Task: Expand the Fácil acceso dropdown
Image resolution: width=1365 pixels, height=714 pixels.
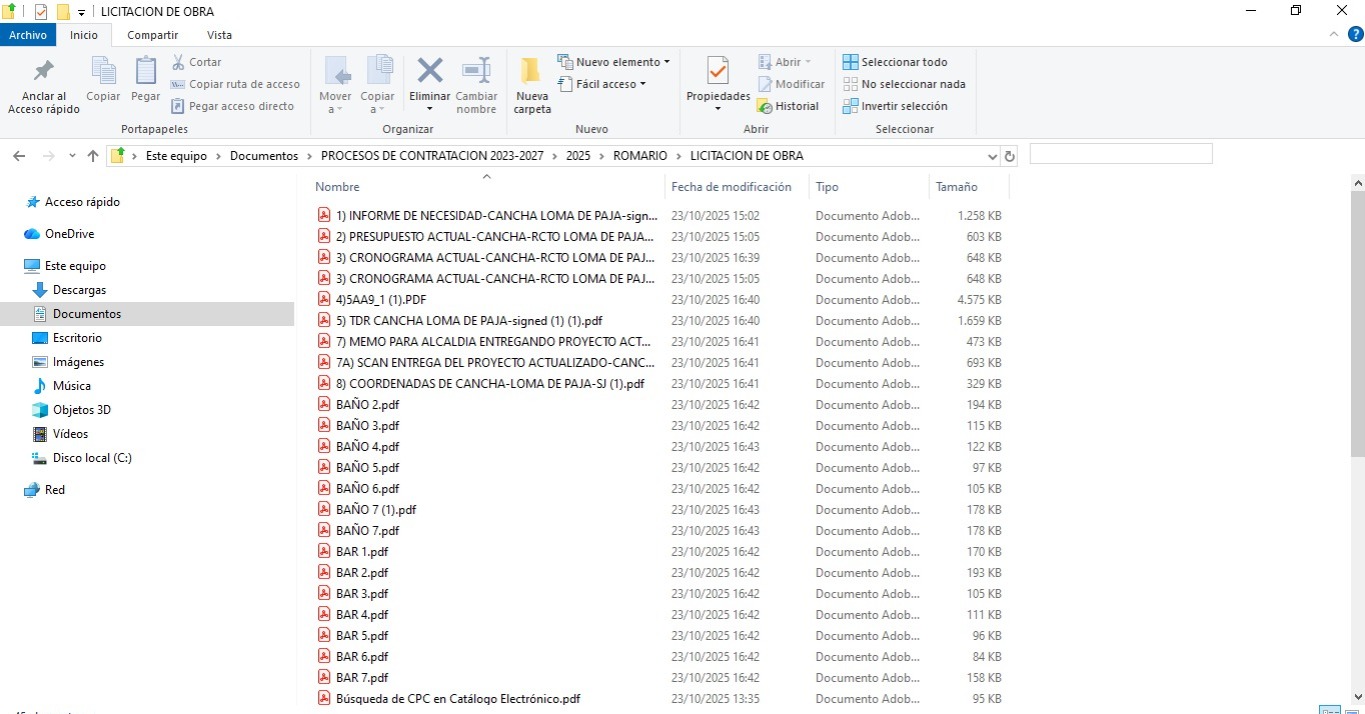Action: pyautogui.click(x=603, y=84)
